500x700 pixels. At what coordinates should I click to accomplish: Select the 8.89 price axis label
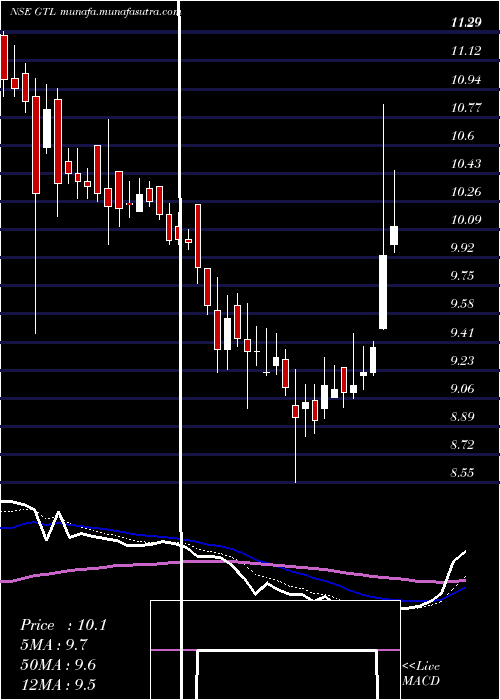pyautogui.click(x=462, y=417)
